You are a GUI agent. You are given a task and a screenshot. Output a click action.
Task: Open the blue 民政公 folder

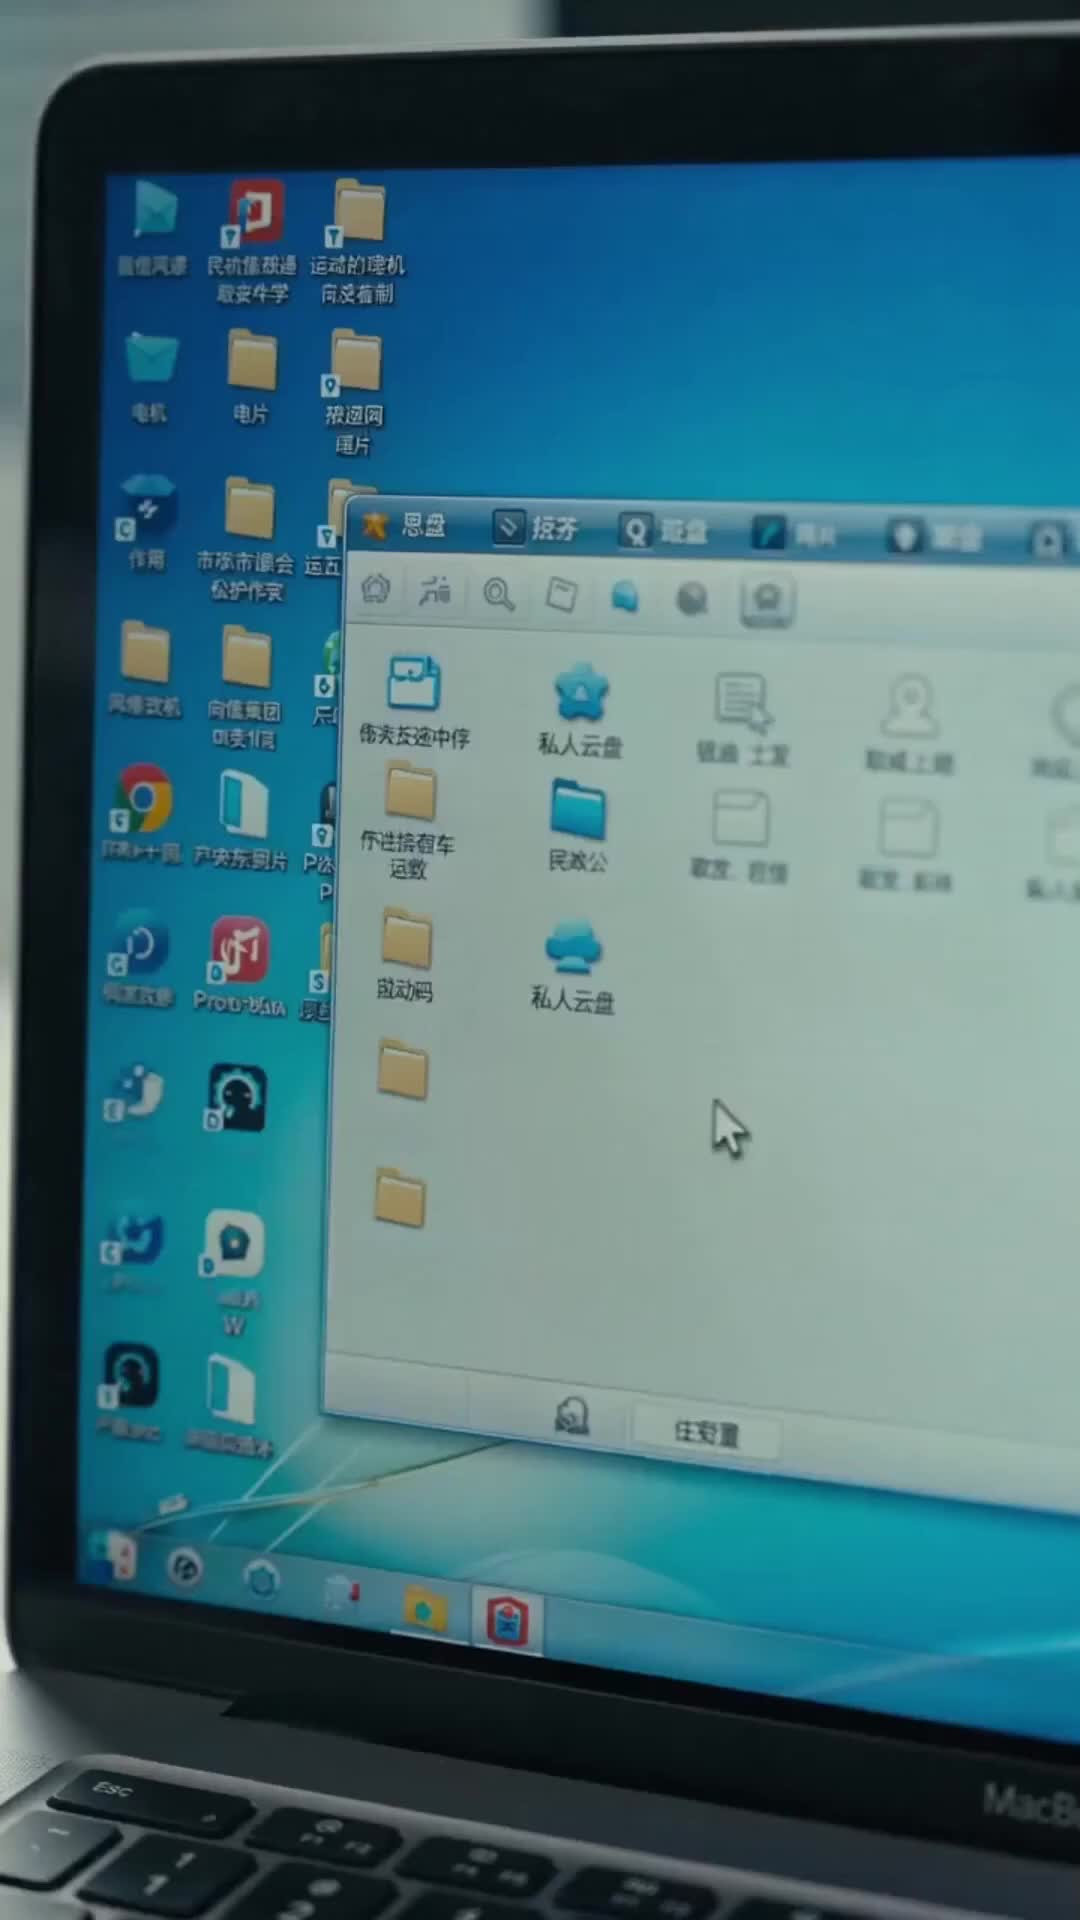tap(577, 808)
